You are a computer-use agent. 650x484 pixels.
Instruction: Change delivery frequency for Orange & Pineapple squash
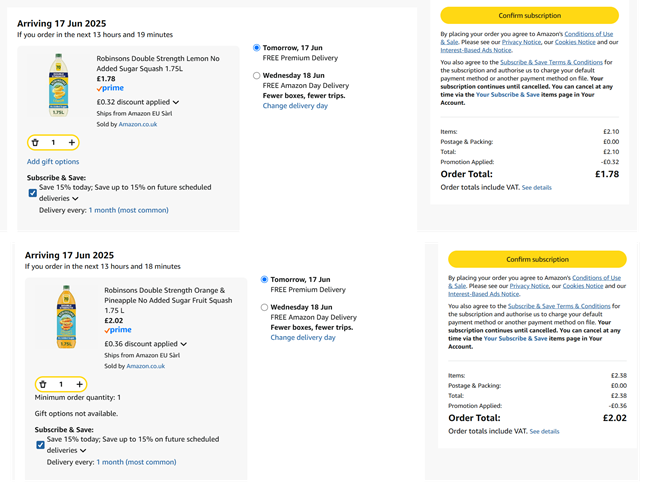click(136, 462)
